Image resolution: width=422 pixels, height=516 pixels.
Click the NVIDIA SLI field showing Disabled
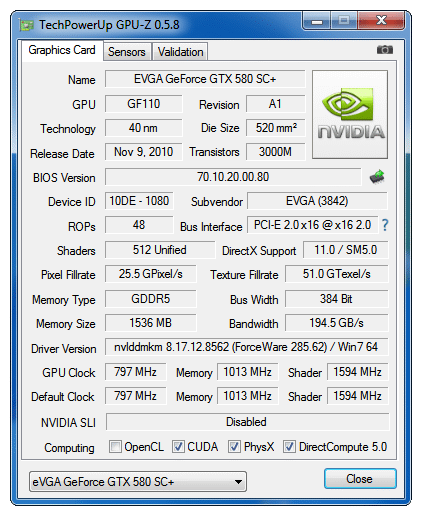(x=247, y=422)
